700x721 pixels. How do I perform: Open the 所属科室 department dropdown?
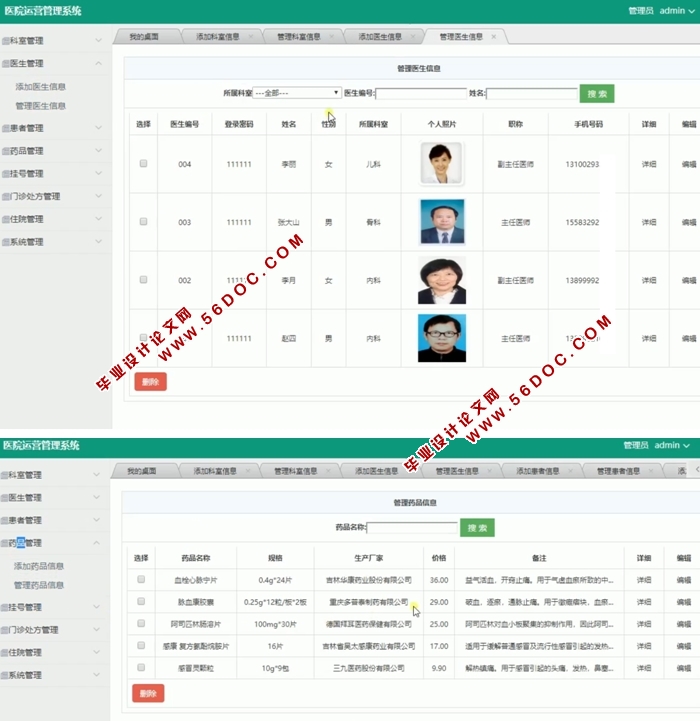click(296, 93)
